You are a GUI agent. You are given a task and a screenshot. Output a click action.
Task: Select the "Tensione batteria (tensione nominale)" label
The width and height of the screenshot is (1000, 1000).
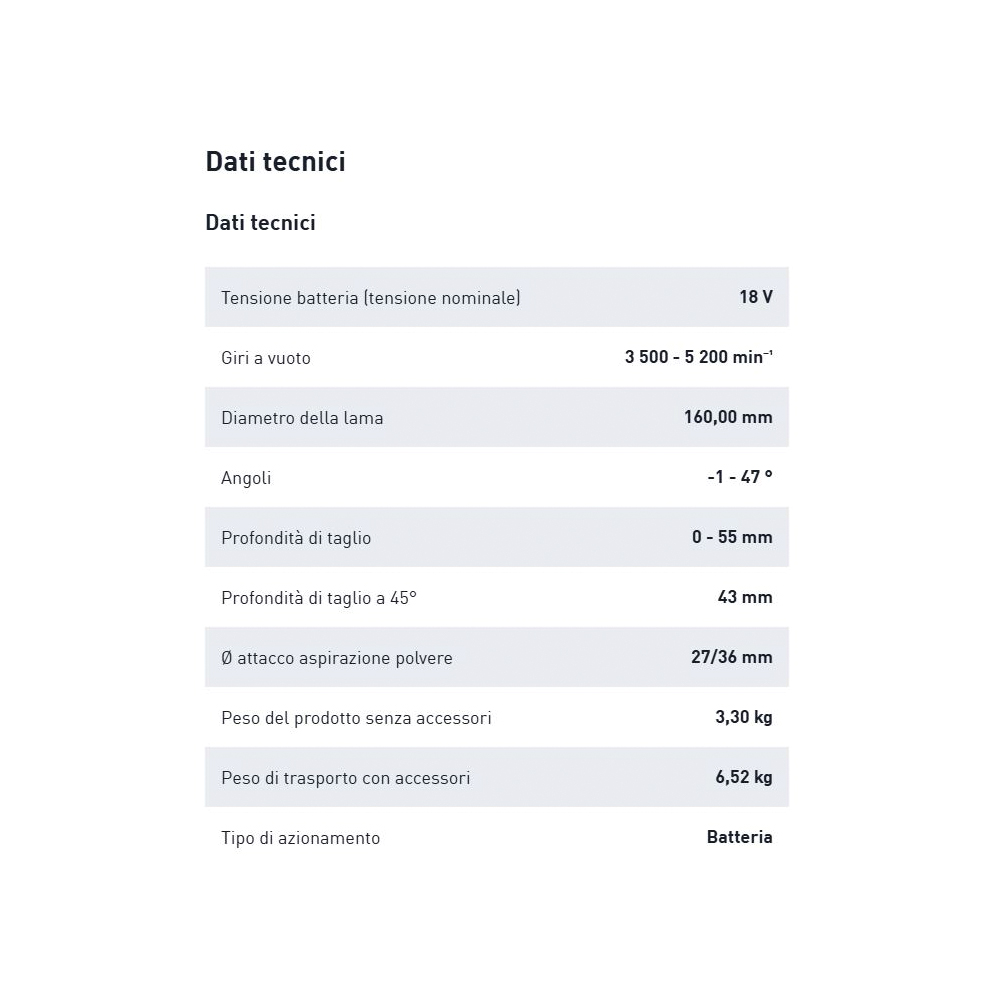pos(370,298)
